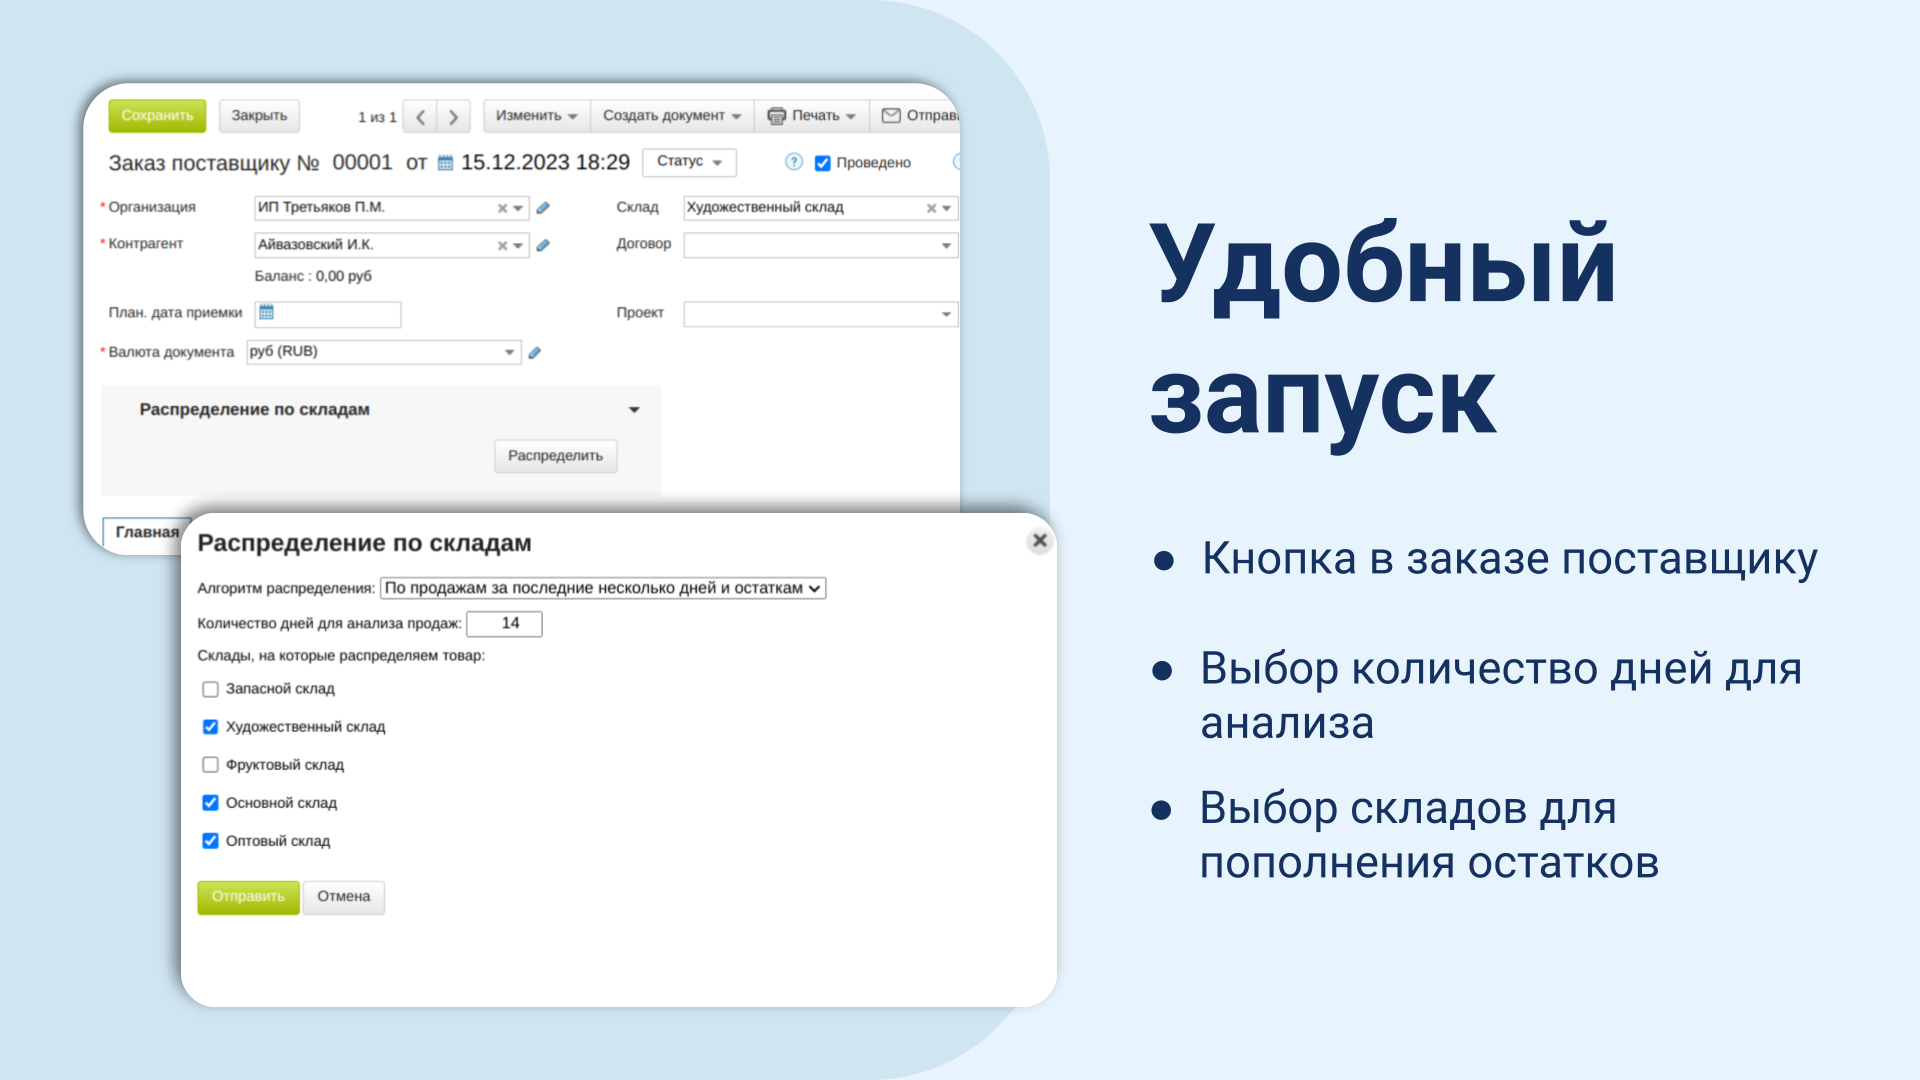The width and height of the screenshot is (1920, 1080).
Task: Click the Закрыть button
Action: (259, 116)
